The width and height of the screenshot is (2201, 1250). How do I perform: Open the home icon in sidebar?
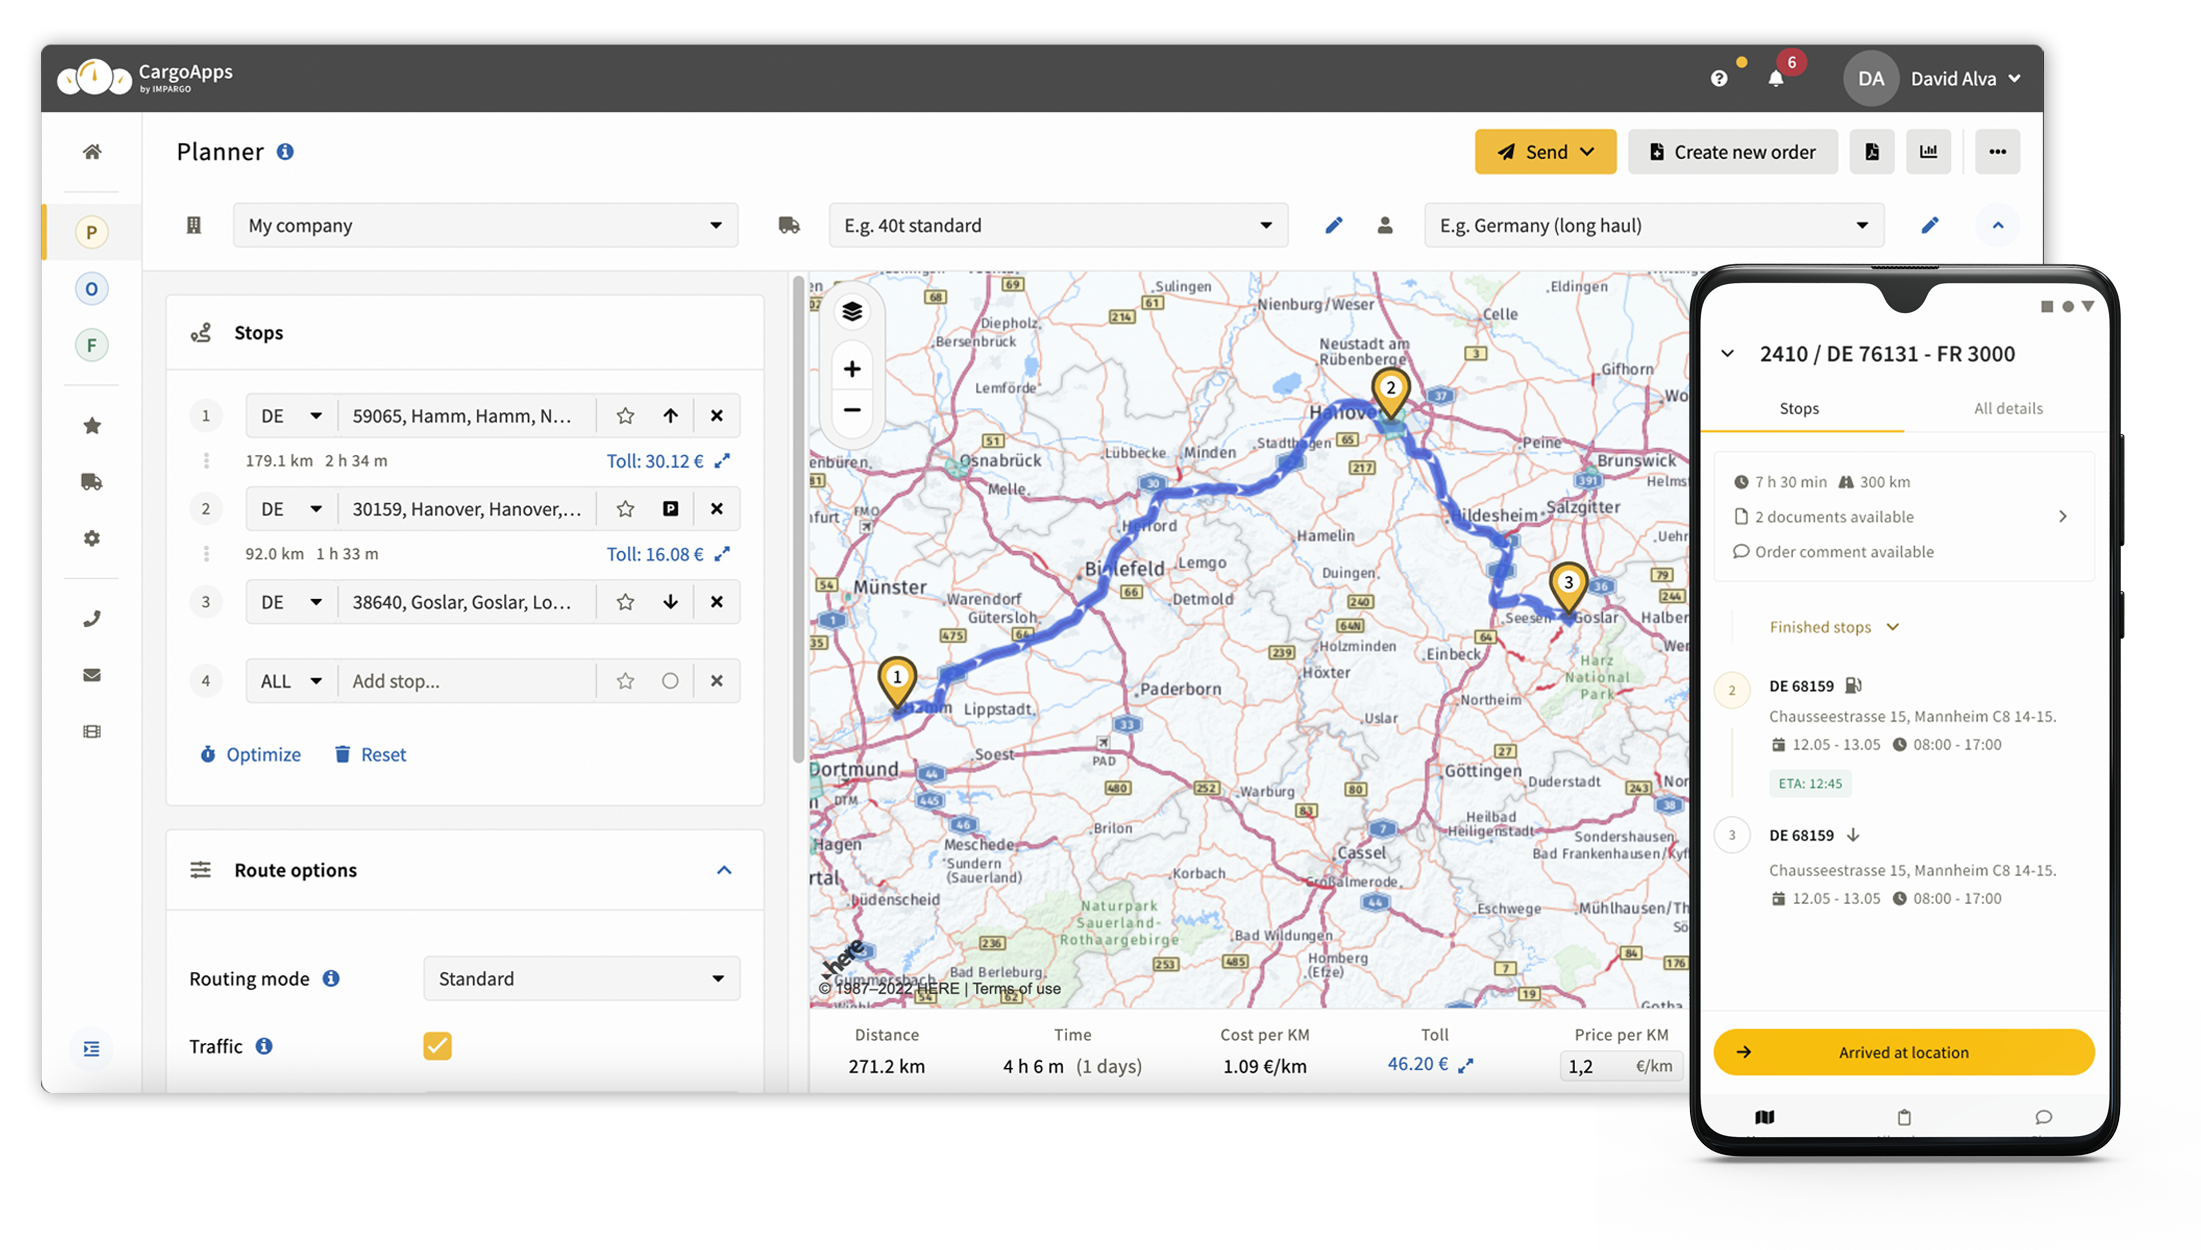click(x=92, y=152)
